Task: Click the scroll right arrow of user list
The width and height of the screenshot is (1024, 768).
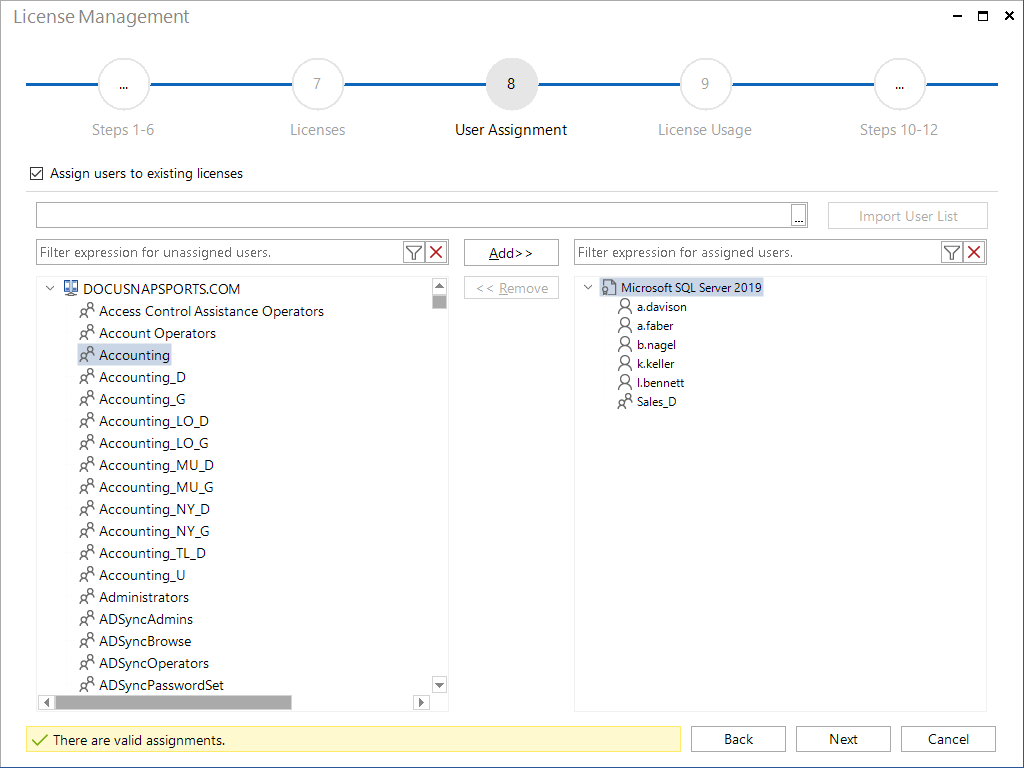Action: click(421, 703)
